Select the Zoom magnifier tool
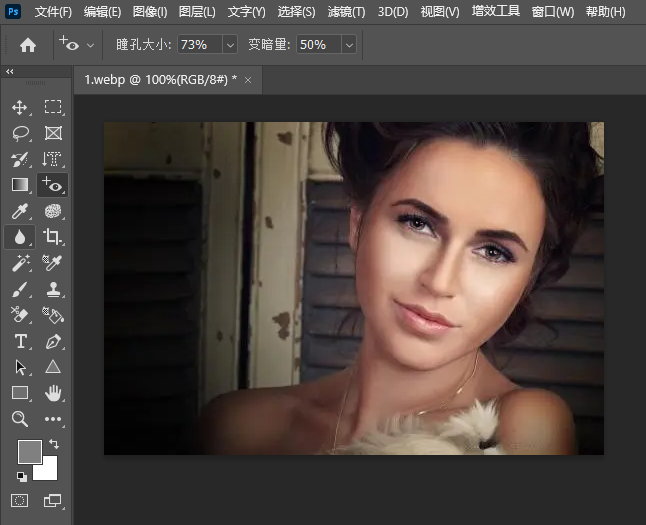The image size is (646, 525). coord(20,419)
